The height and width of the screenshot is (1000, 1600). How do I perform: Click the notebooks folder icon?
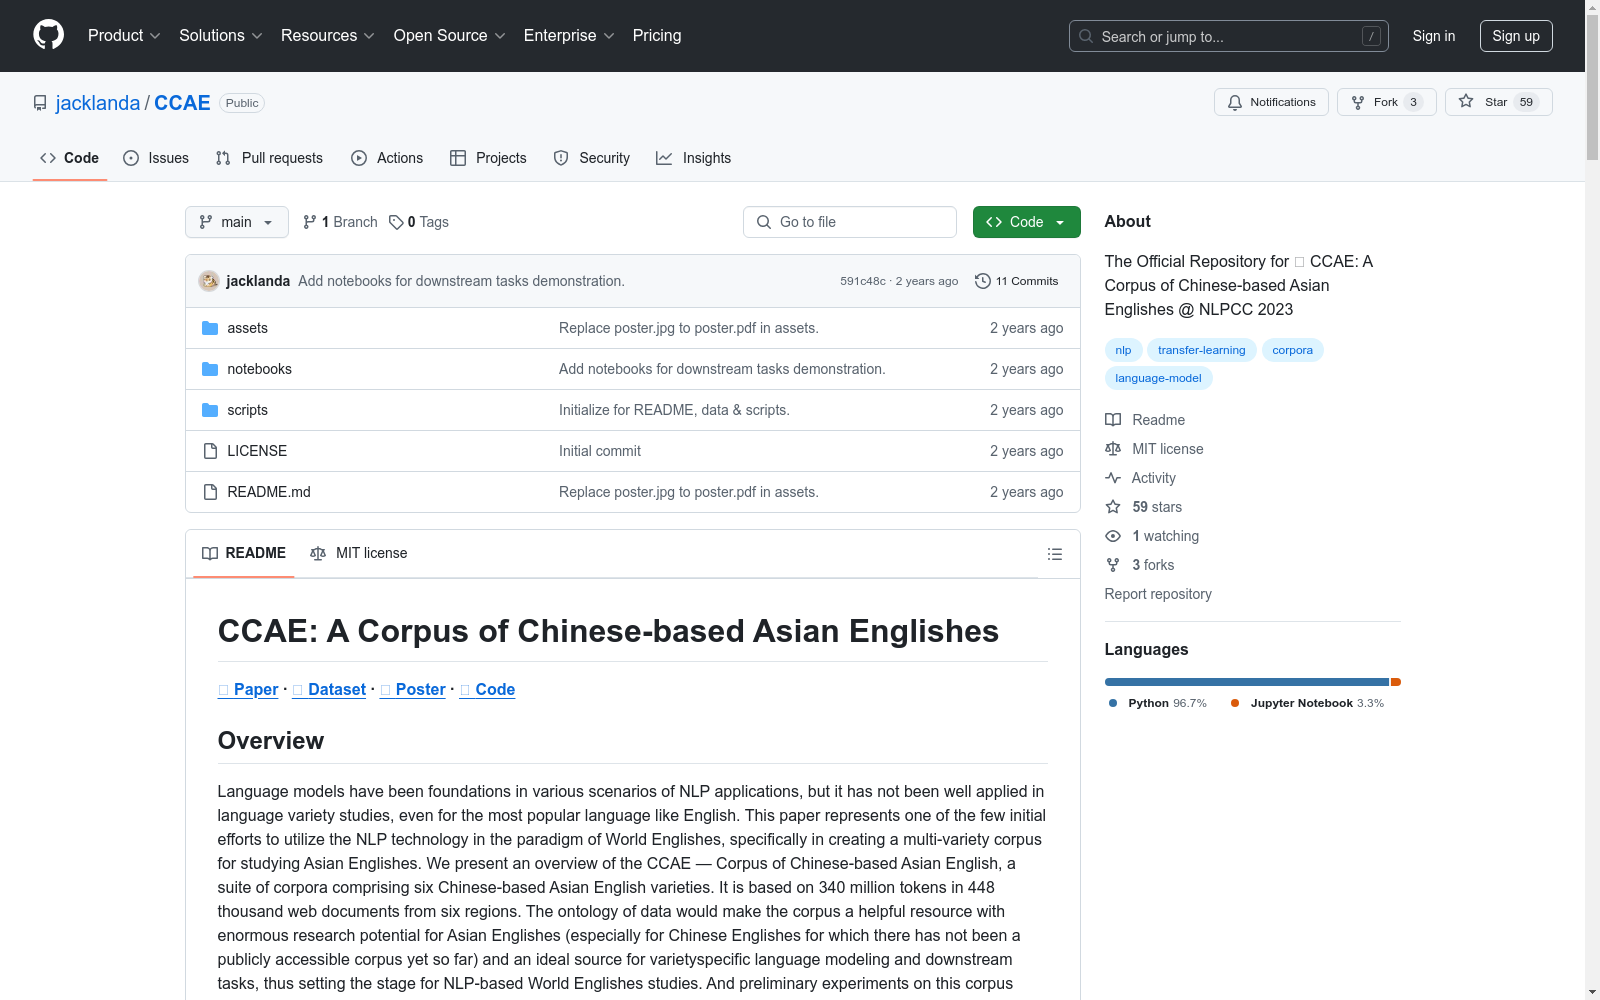point(210,369)
